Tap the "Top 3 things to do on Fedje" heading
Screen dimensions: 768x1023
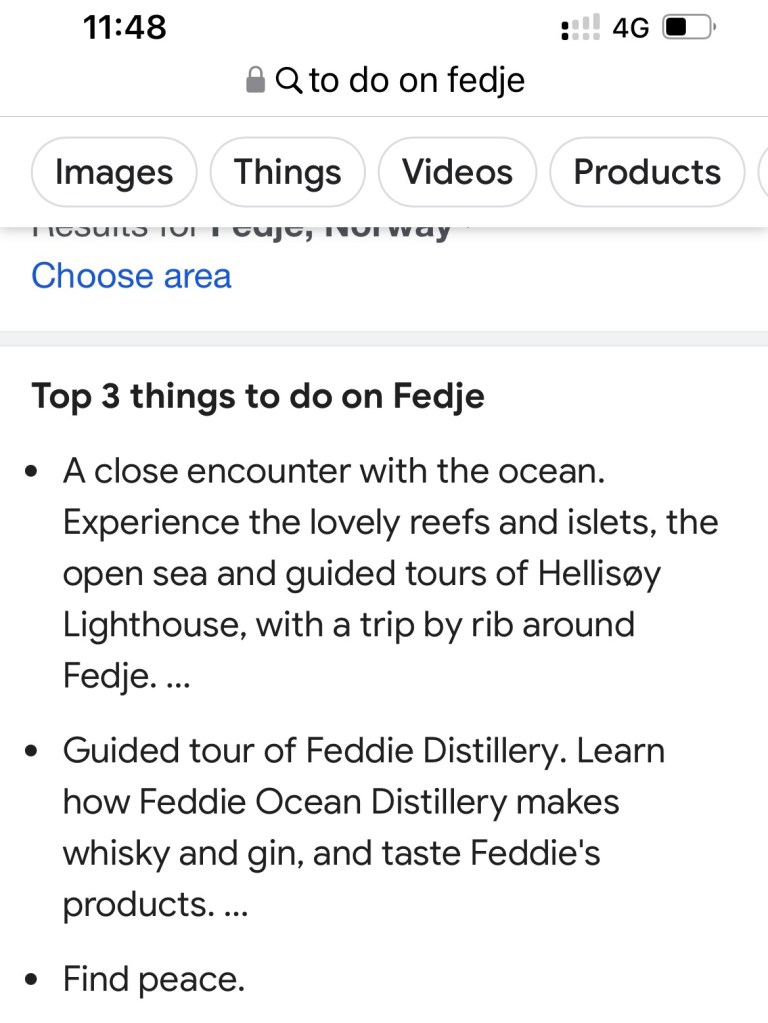[x=258, y=396]
